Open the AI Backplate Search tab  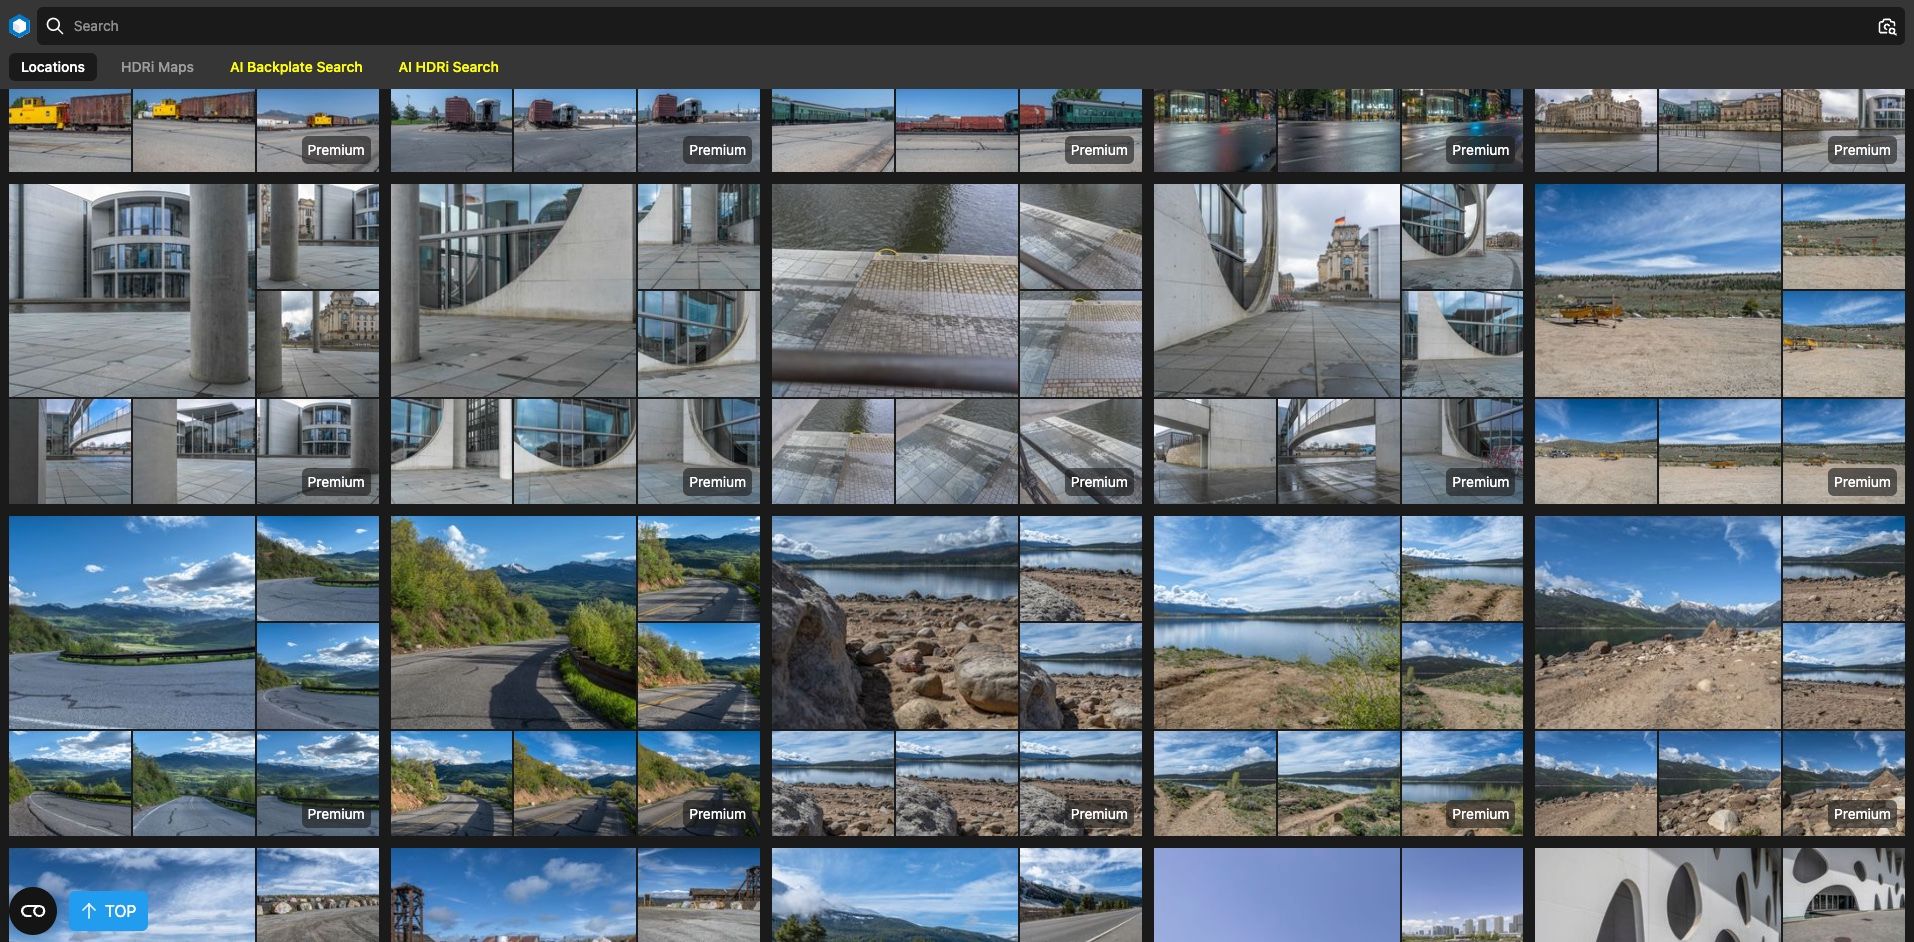(x=296, y=67)
